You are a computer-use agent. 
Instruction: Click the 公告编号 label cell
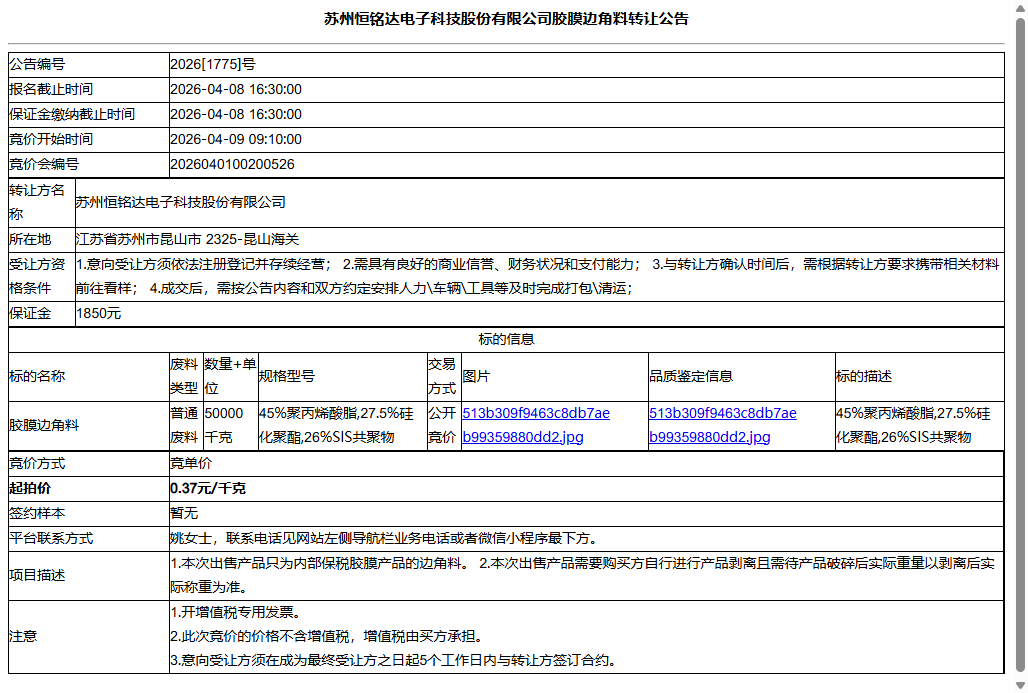point(89,64)
